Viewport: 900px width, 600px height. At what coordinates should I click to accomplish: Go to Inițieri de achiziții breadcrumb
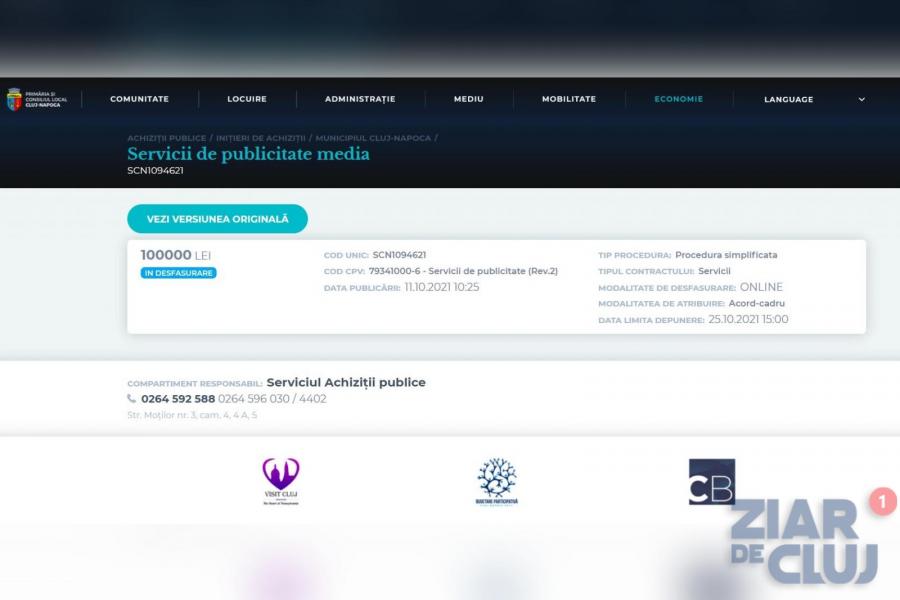tap(261, 138)
